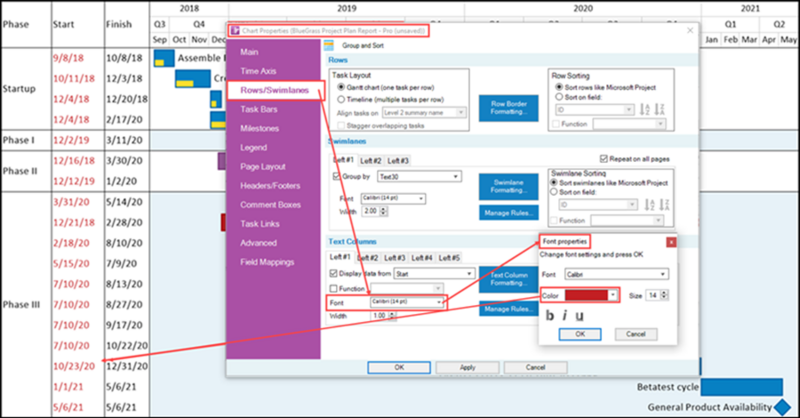Switch to Text Columns Left#5 tab

click(x=449, y=258)
